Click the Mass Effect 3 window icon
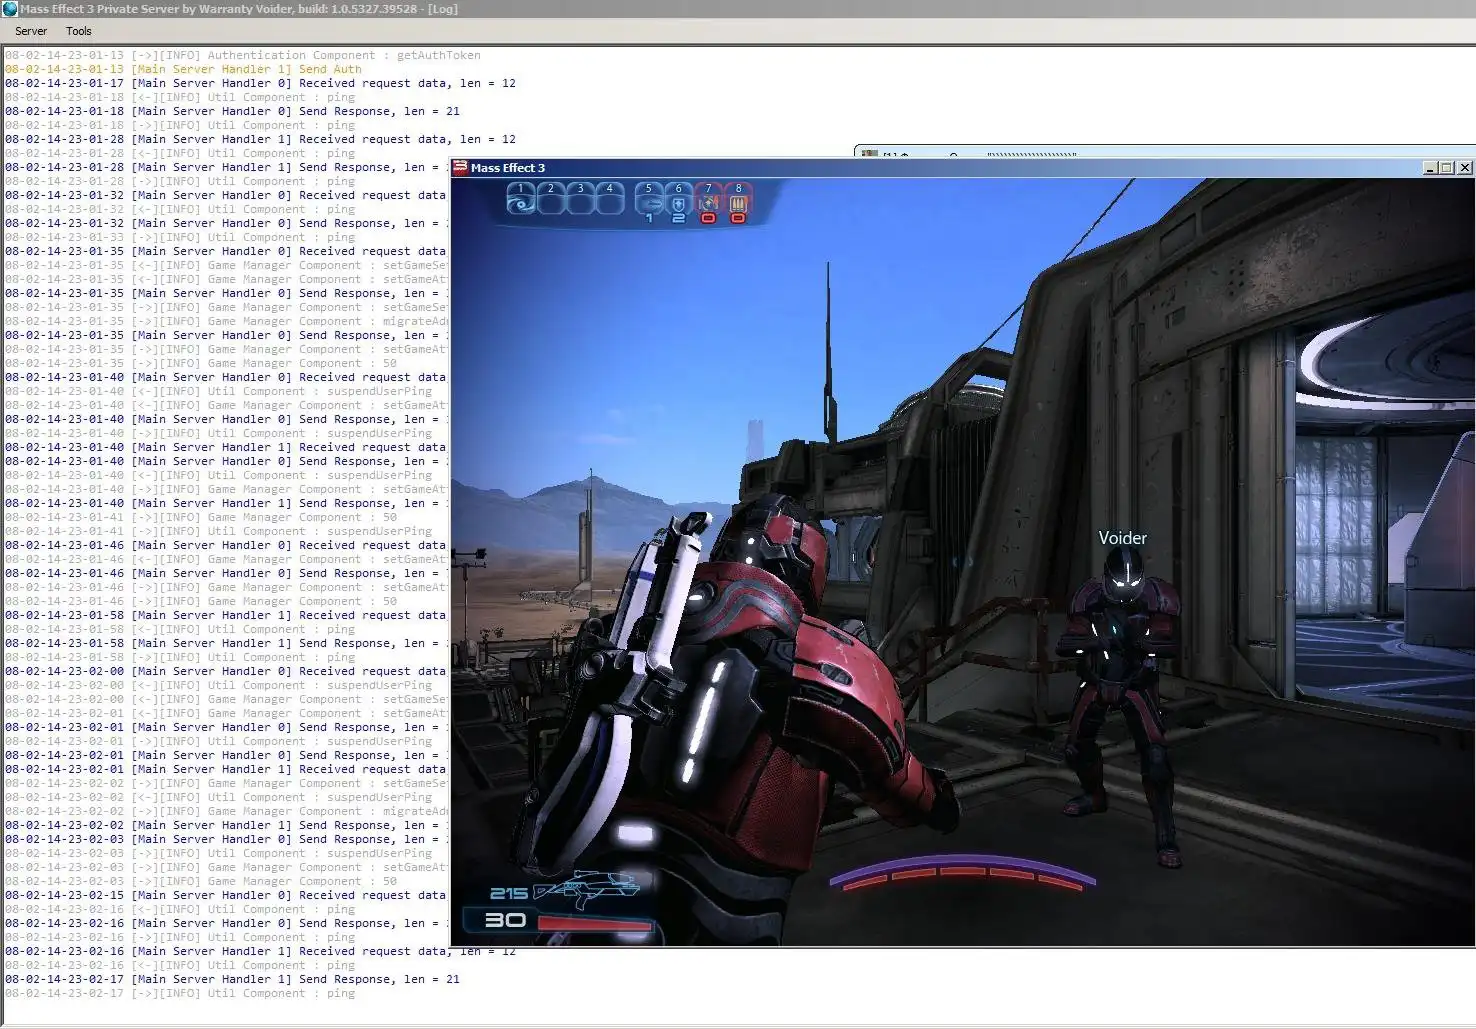 click(x=460, y=167)
